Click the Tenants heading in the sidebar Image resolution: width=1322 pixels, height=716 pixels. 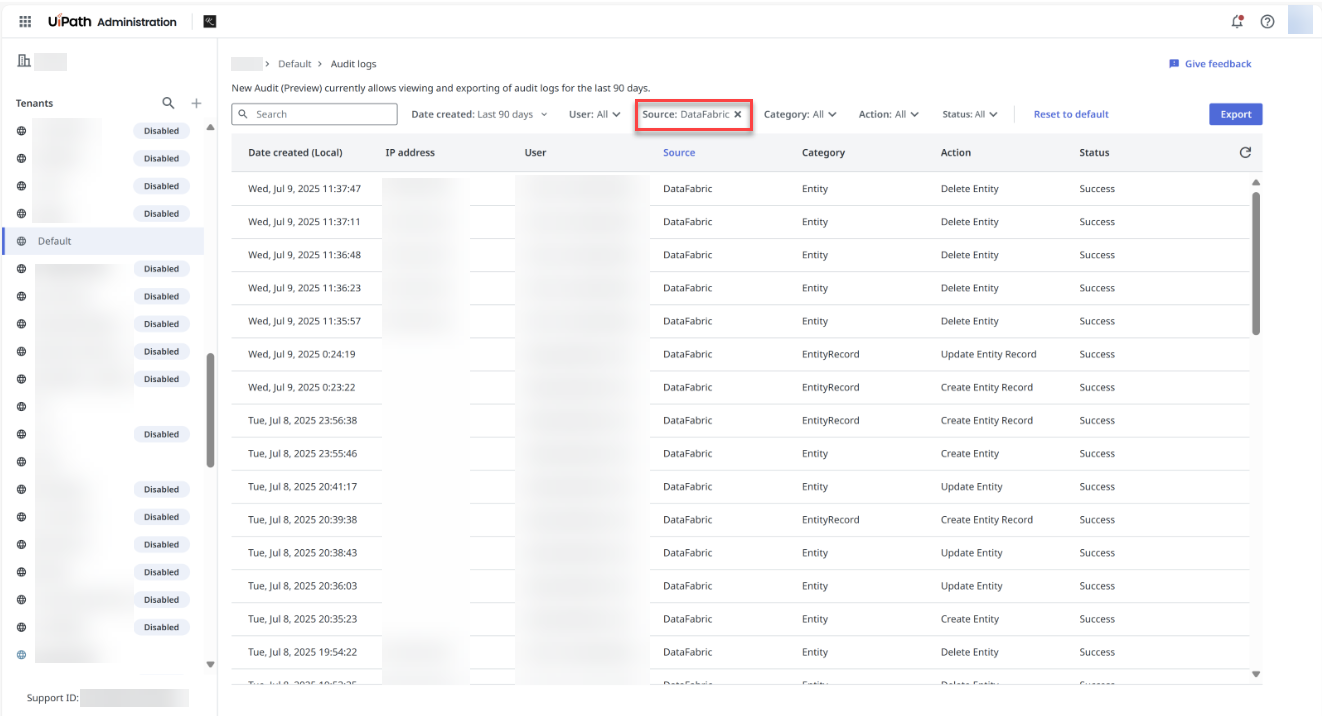35,103
